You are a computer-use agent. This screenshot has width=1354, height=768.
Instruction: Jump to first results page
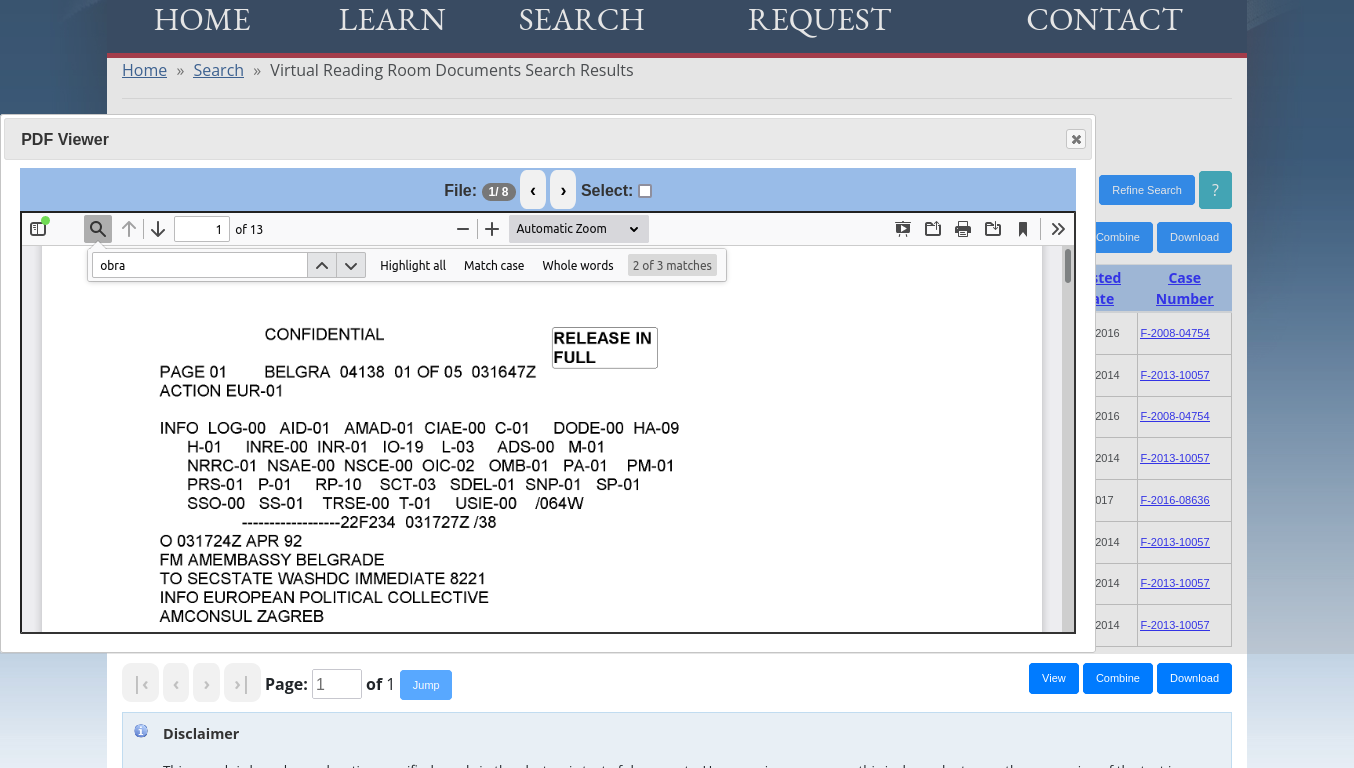pos(141,684)
